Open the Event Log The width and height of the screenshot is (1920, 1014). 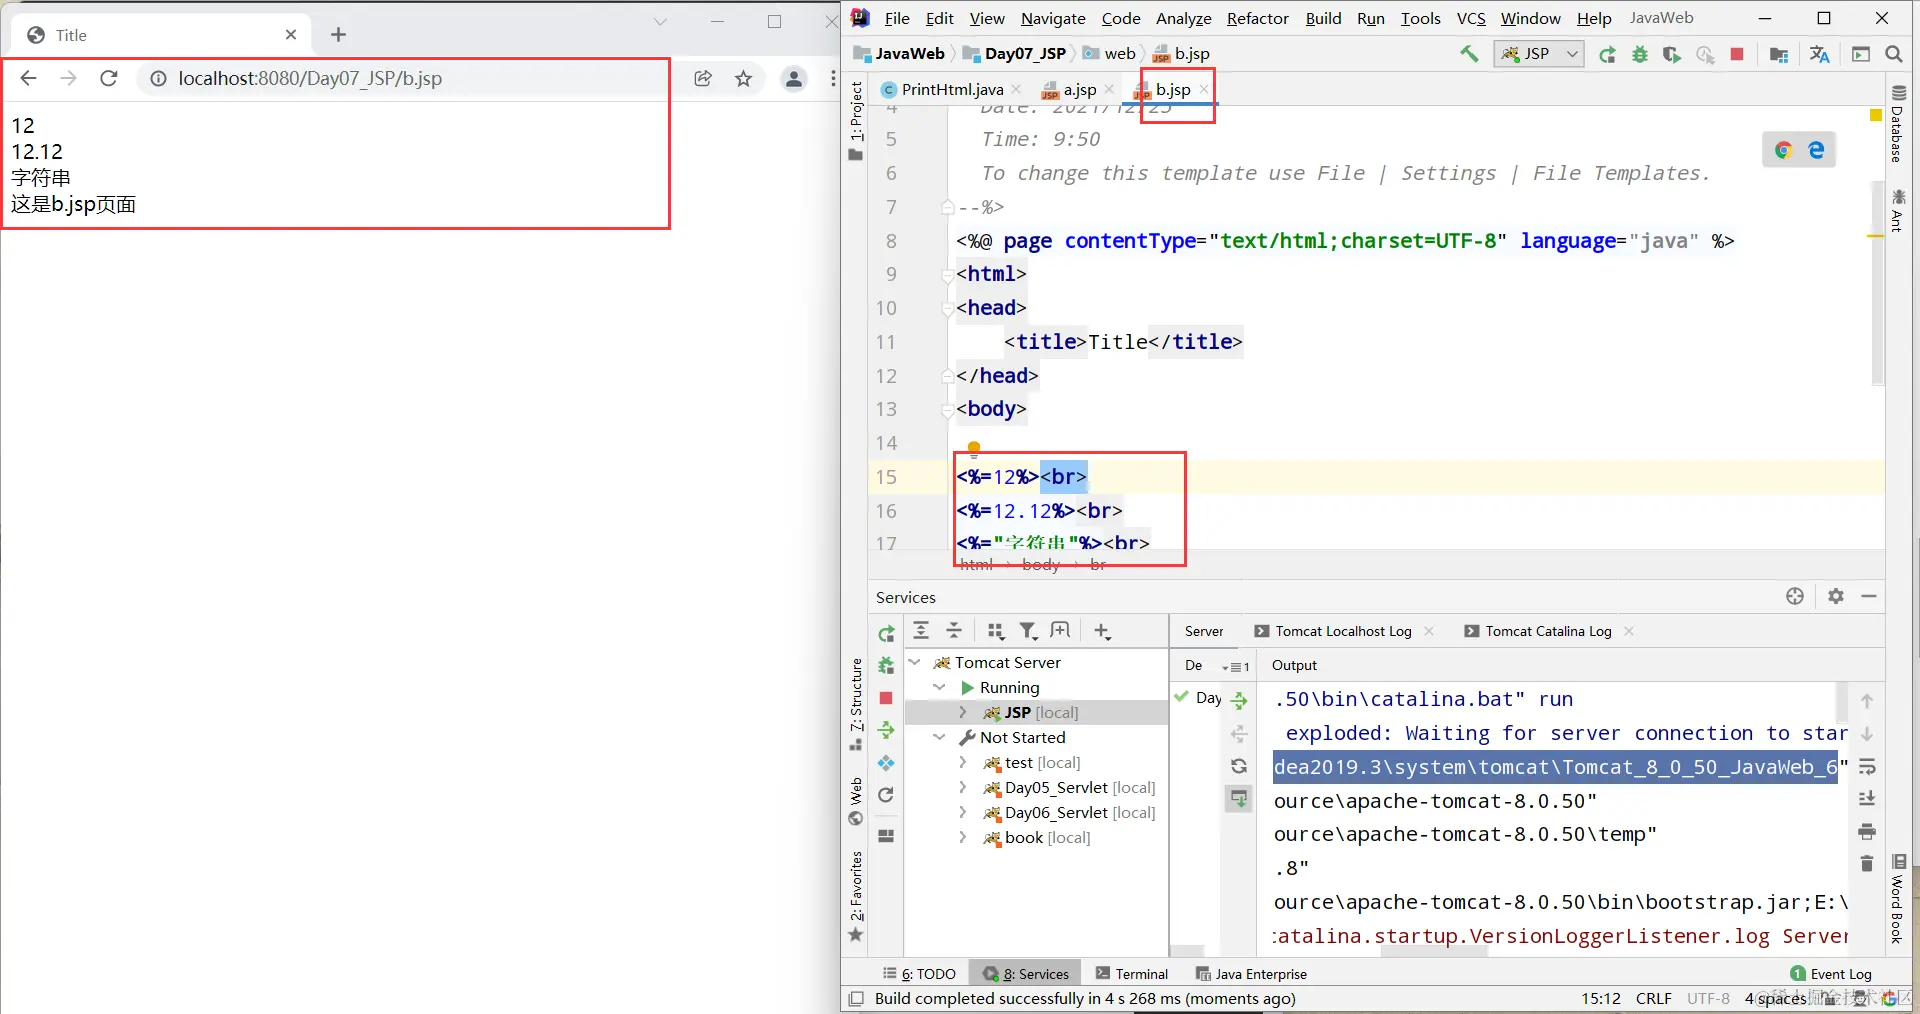click(1831, 973)
